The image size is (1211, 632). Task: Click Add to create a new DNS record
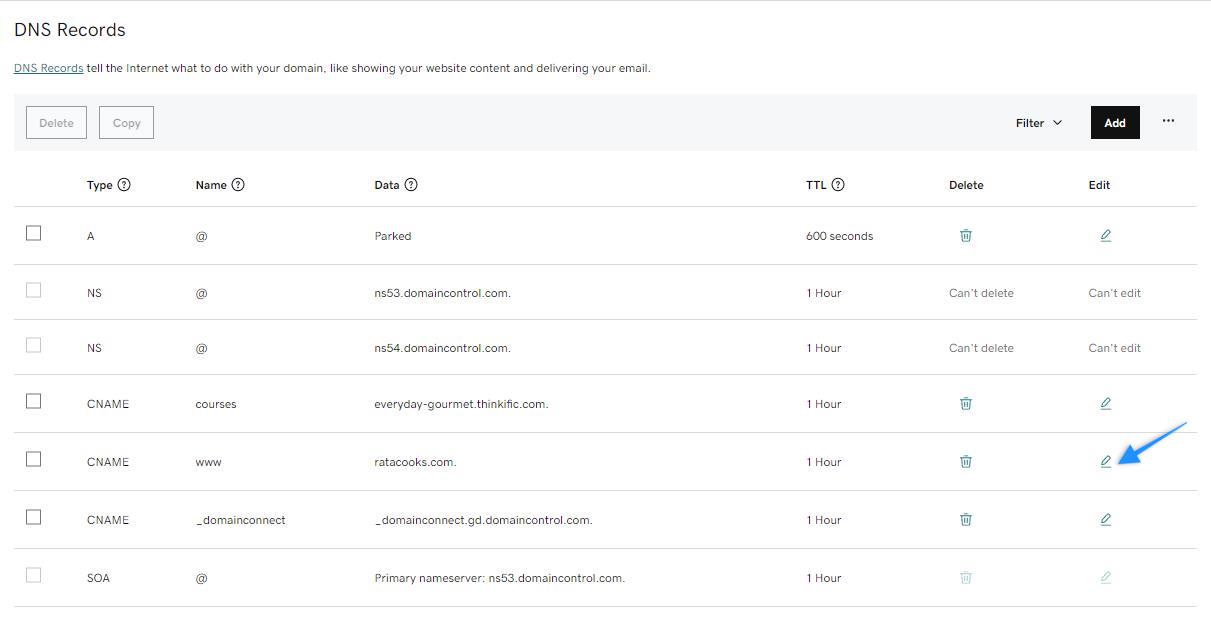coord(1114,122)
